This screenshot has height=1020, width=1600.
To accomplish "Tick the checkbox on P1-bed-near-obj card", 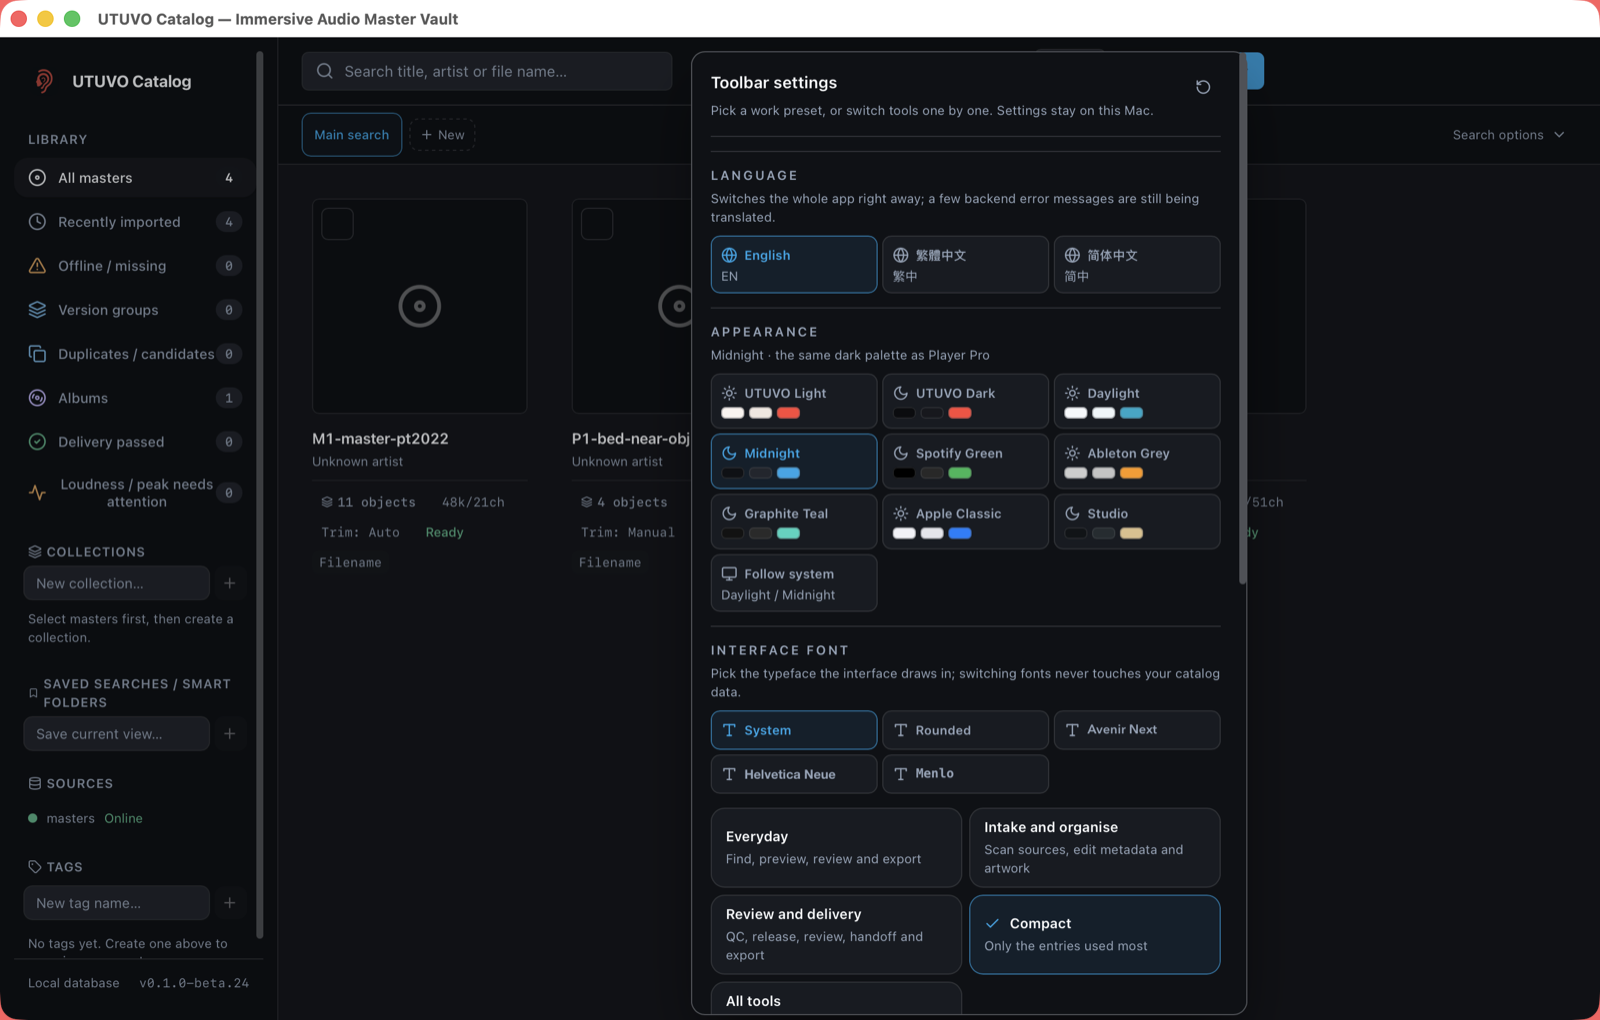I will pyautogui.click(x=597, y=224).
